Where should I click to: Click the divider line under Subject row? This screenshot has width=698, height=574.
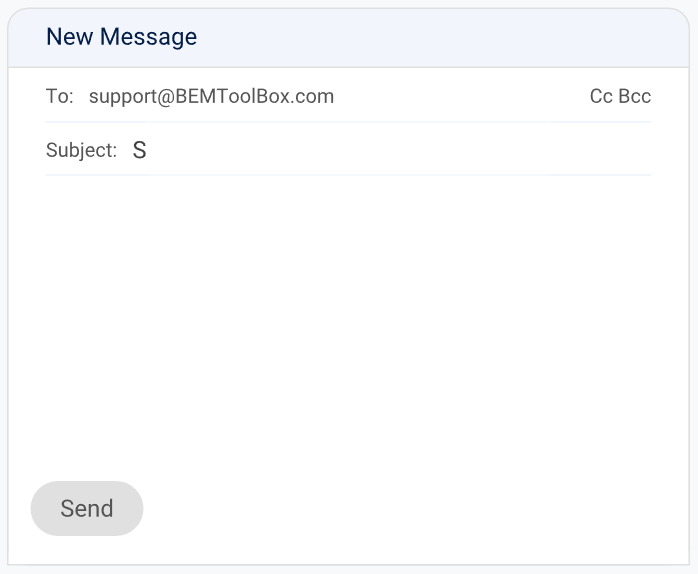348,175
